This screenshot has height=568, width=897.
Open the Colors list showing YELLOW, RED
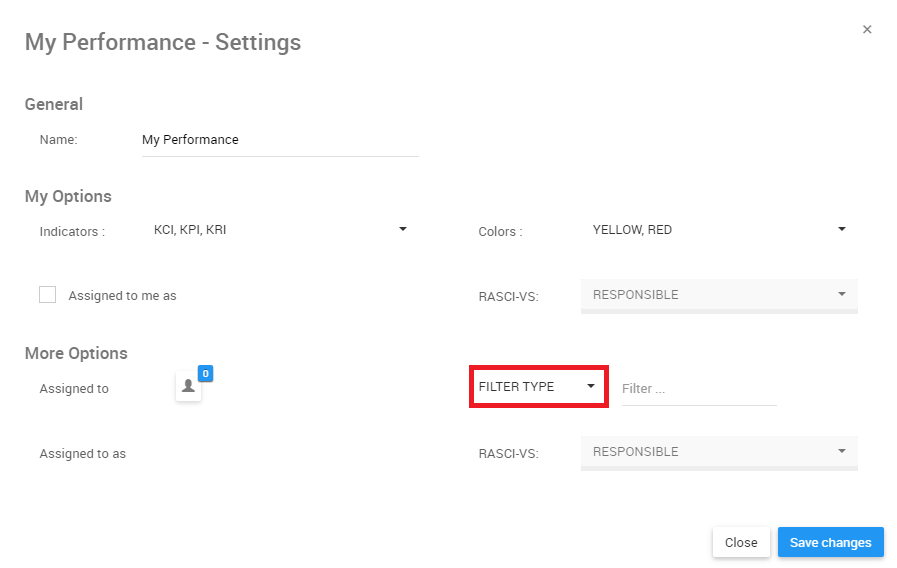pos(710,230)
